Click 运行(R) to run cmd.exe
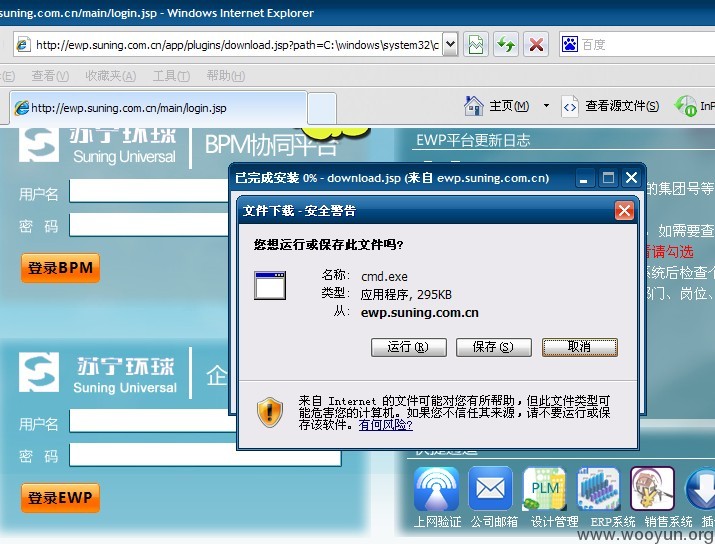Screen dimensions: 715x544 click(x=409, y=347)
